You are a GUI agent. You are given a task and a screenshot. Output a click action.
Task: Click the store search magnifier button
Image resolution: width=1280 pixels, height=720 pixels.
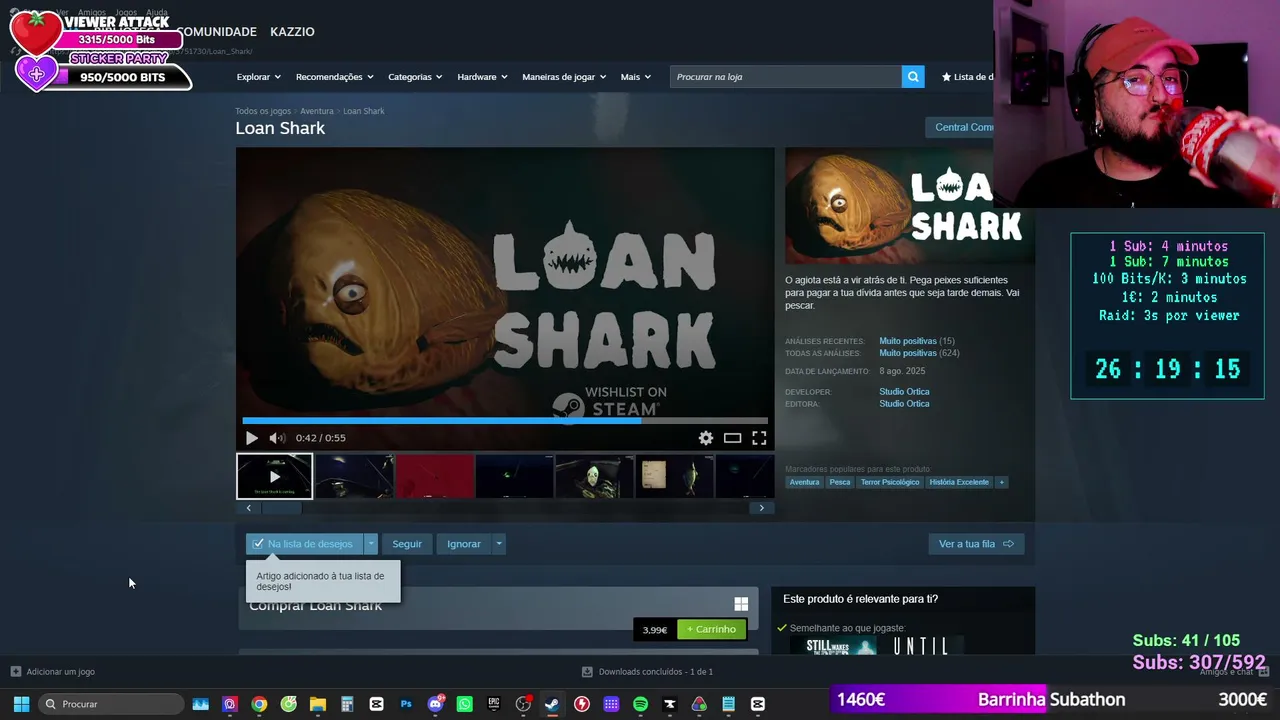(x=913, y=77)
